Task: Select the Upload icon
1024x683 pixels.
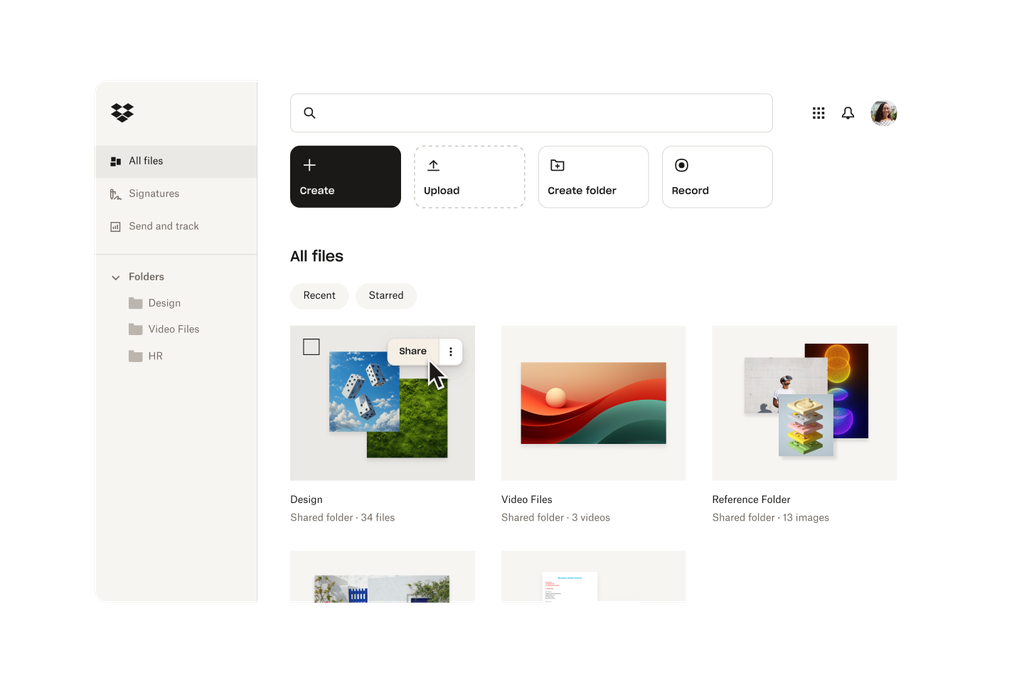Action: (x=433, y=165)
